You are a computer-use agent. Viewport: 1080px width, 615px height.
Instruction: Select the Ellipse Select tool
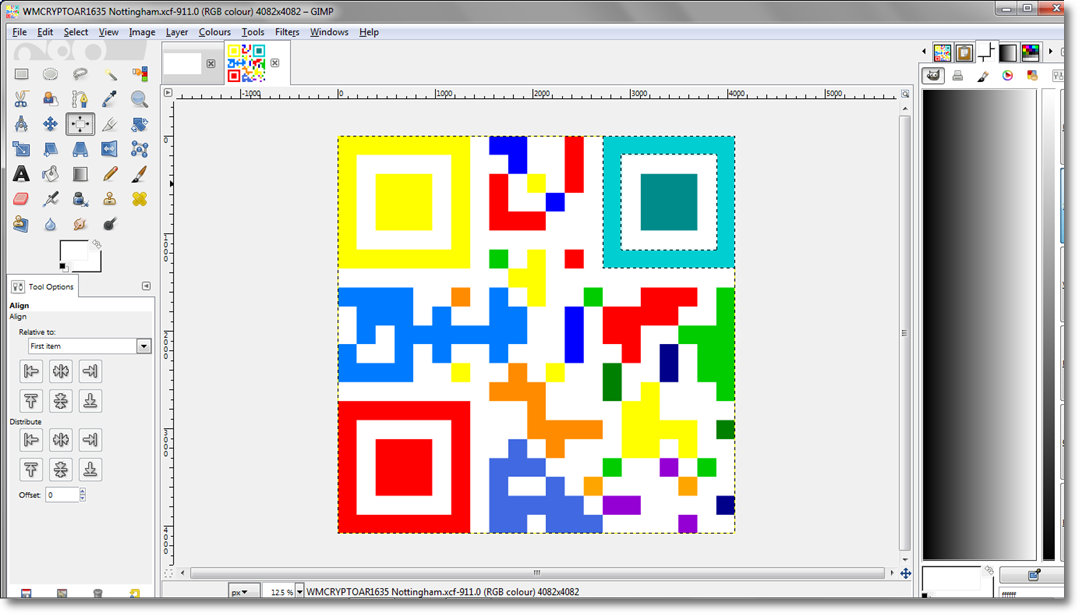tap(50, 74)
